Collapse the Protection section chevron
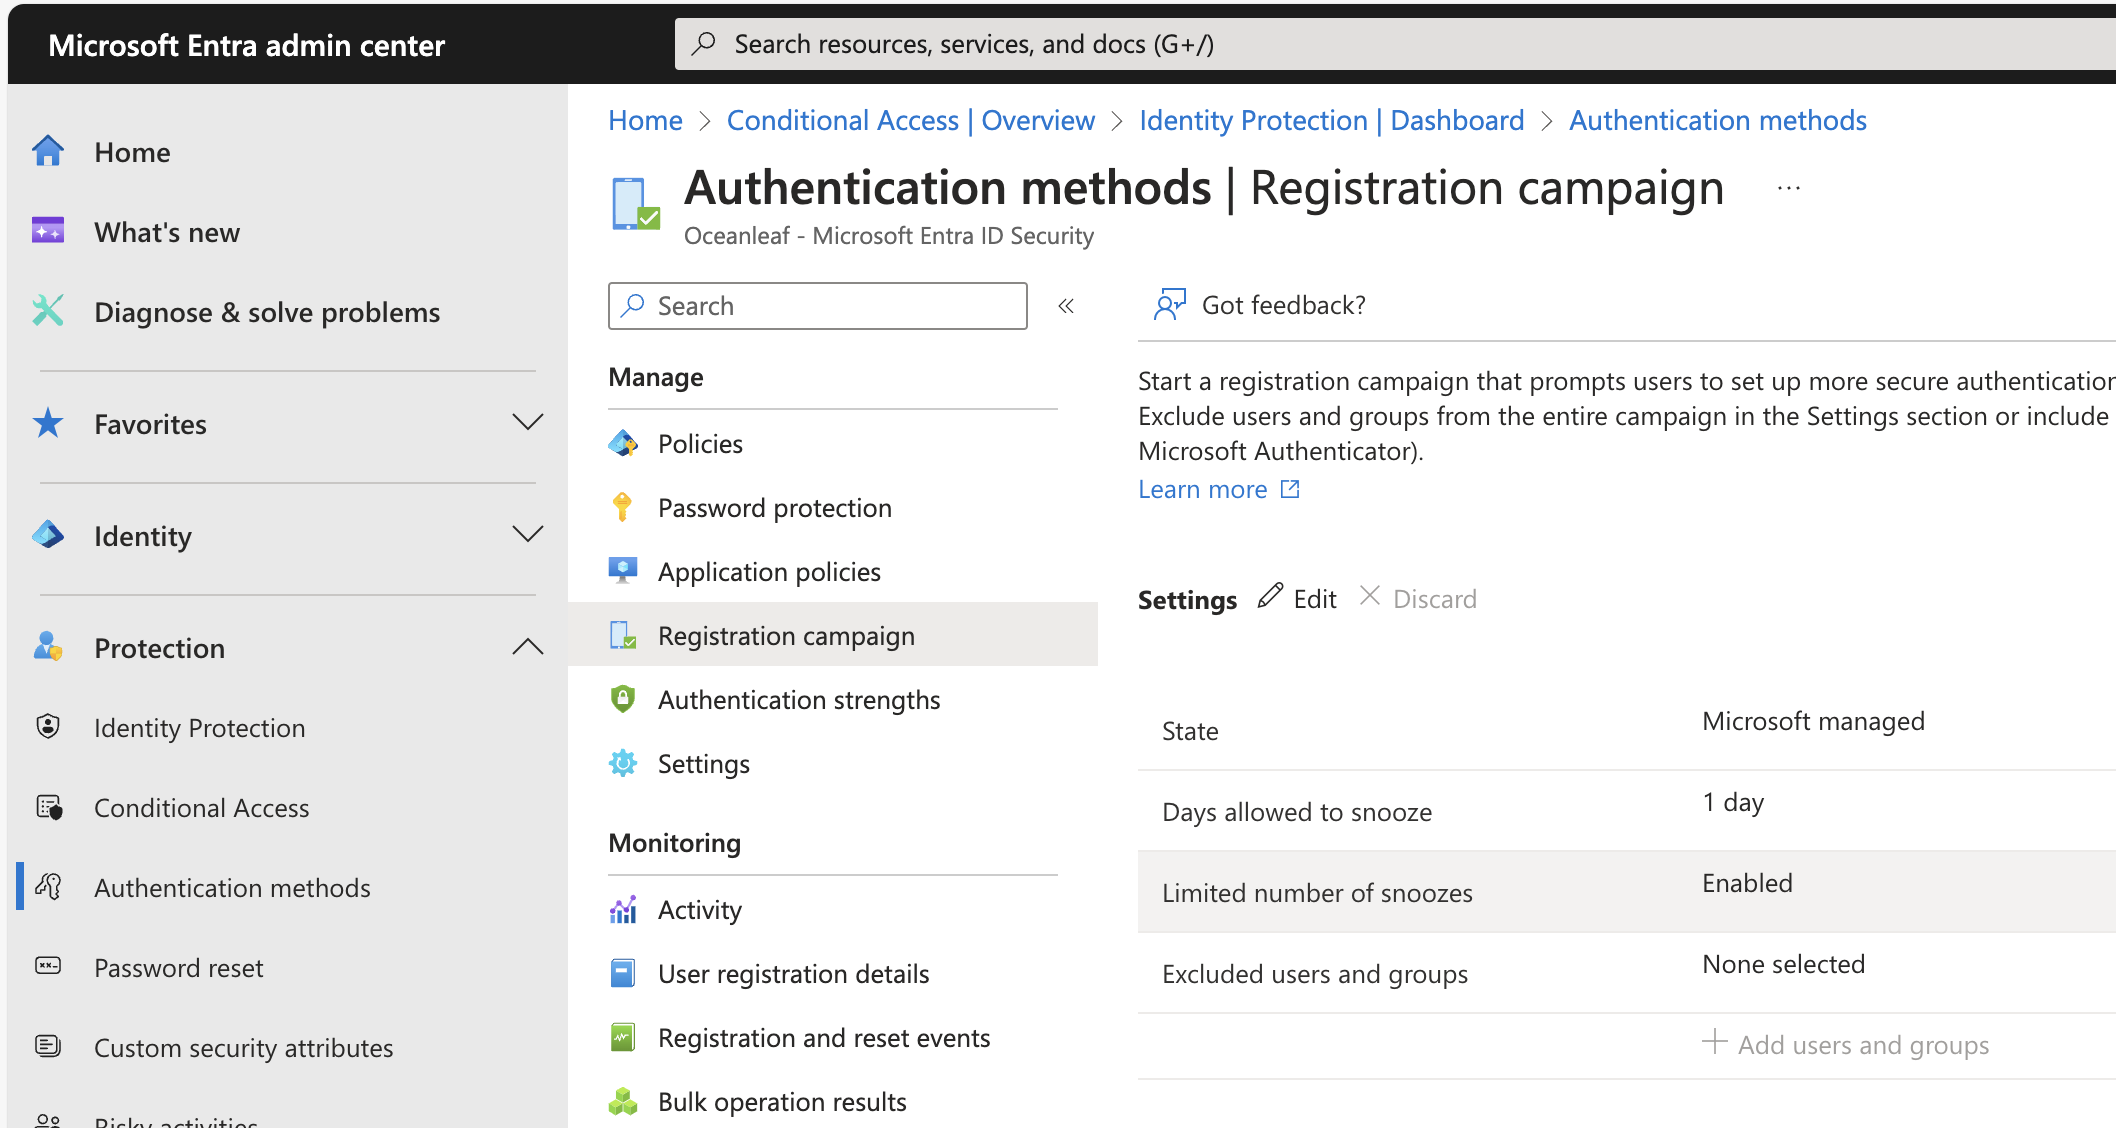This screenshot has height=1128, width=2116. click(x=527, y=647)
